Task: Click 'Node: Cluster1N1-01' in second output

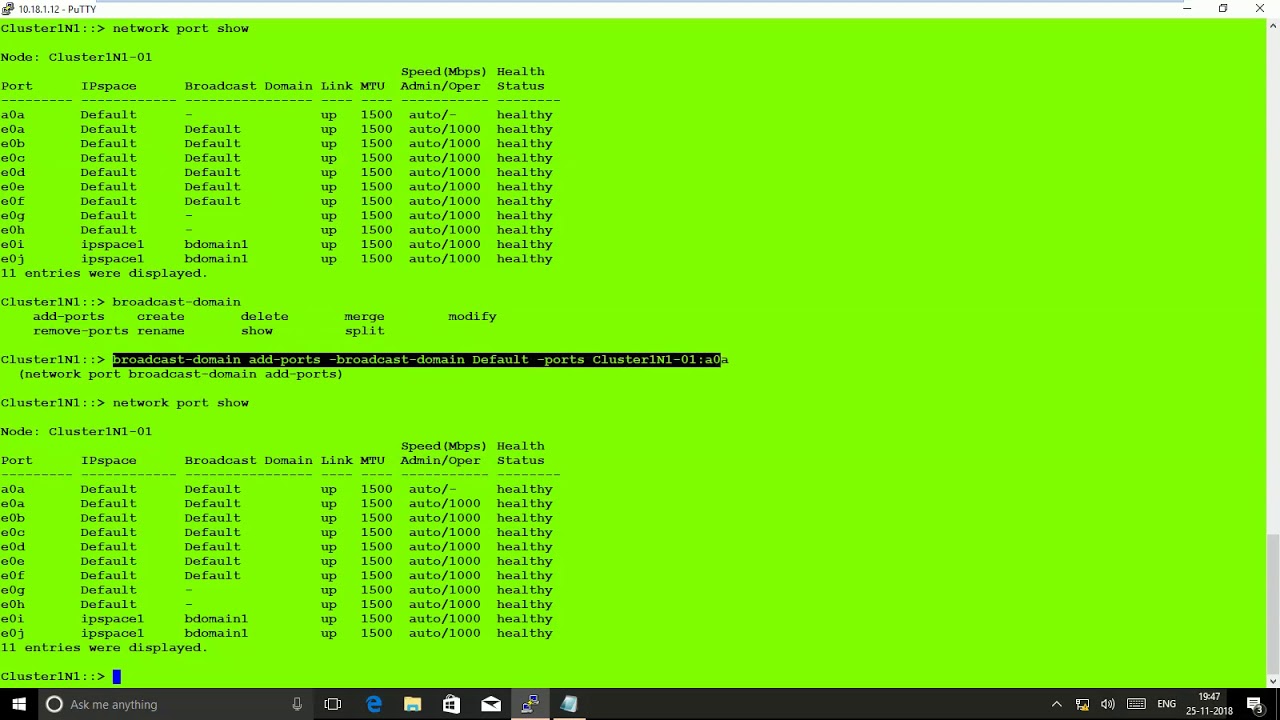Action: tap(76, 432)
